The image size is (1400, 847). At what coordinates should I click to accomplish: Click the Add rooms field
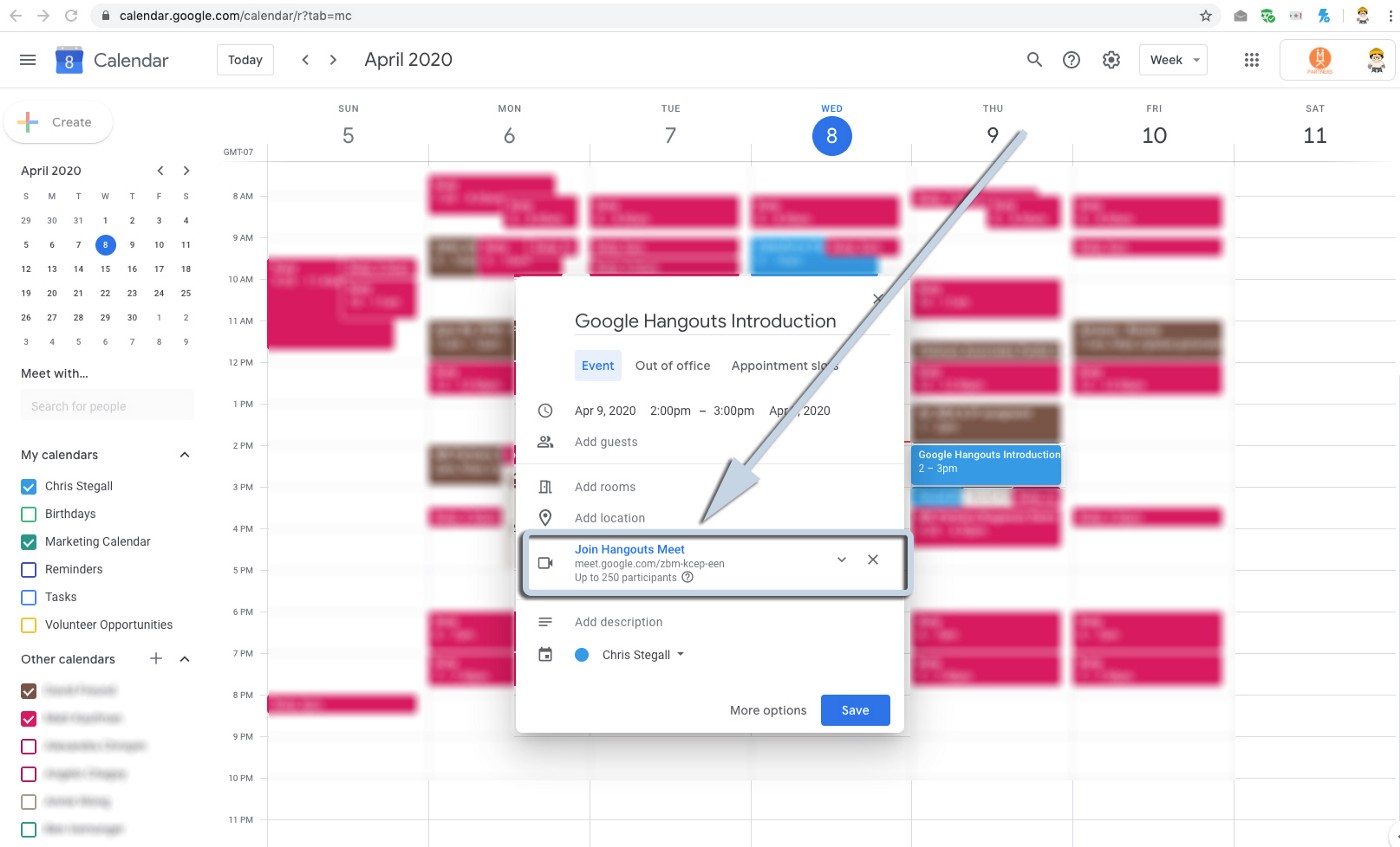coord(605,487)
